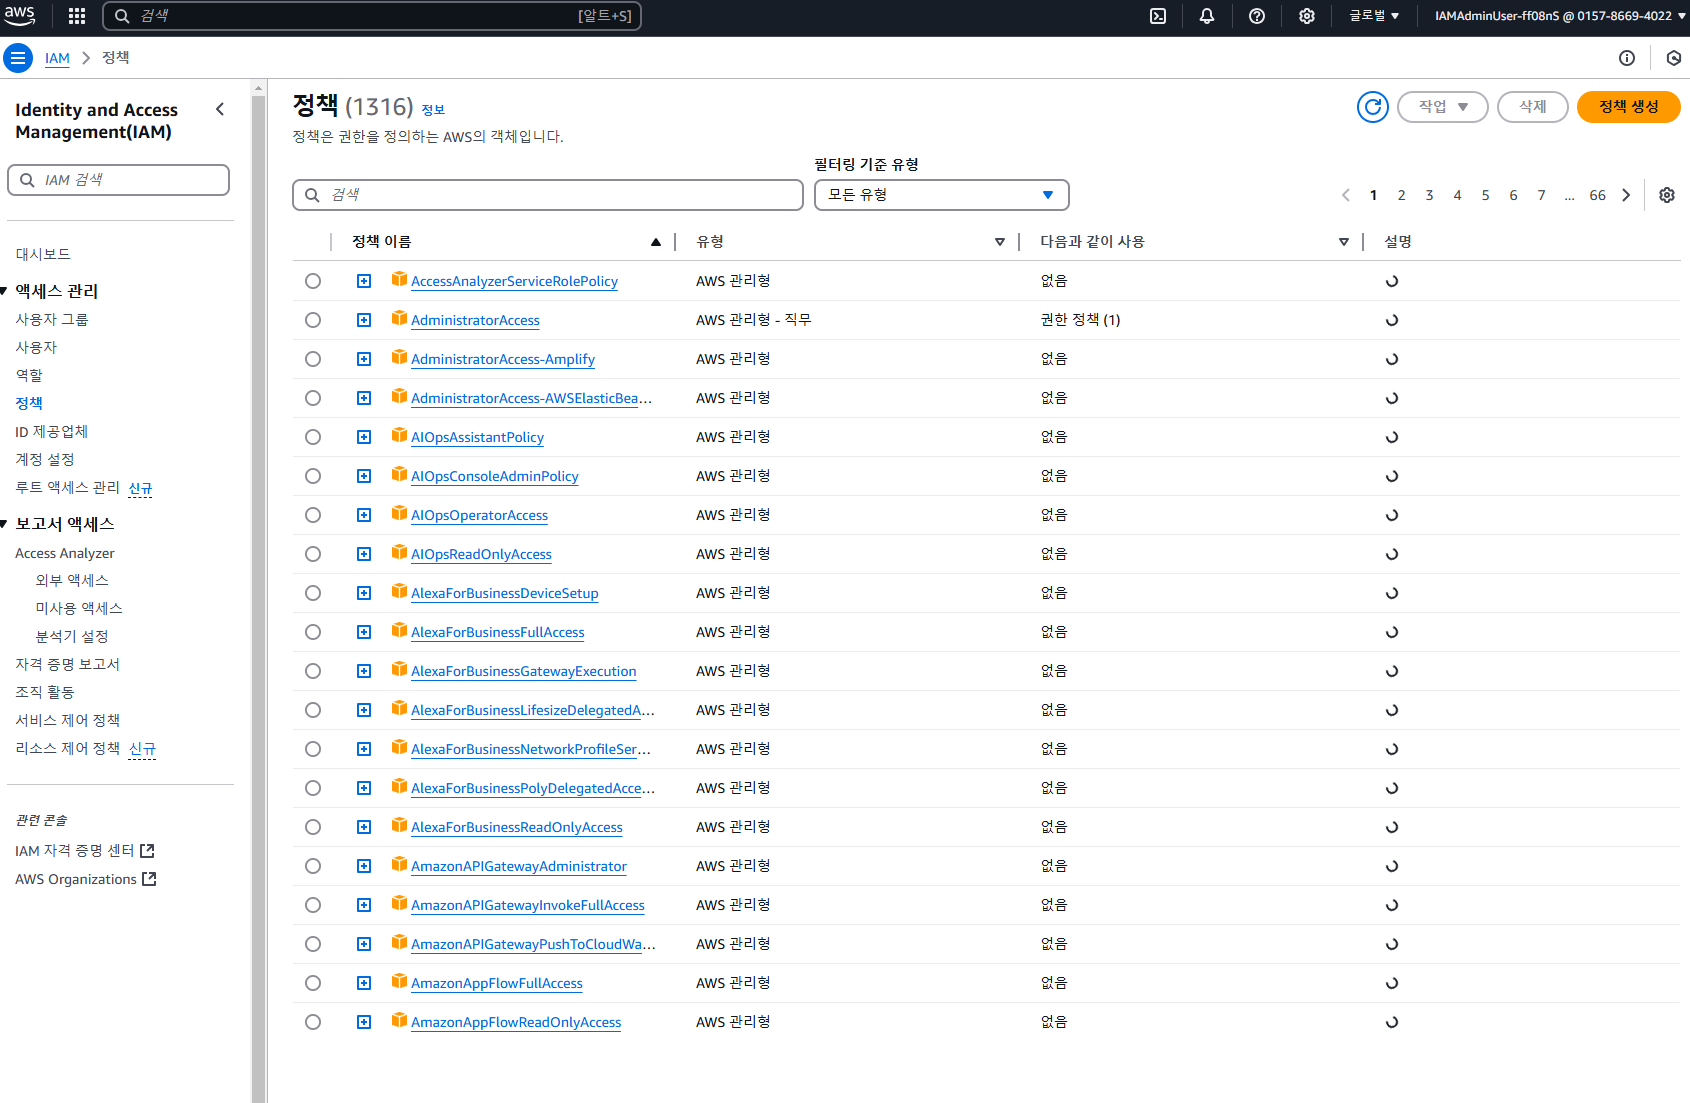Click the policy cube icon for AmazonAppFlowFullAccess
Viewport: 1690px width, 1103px height.
[x=399, y=981]
